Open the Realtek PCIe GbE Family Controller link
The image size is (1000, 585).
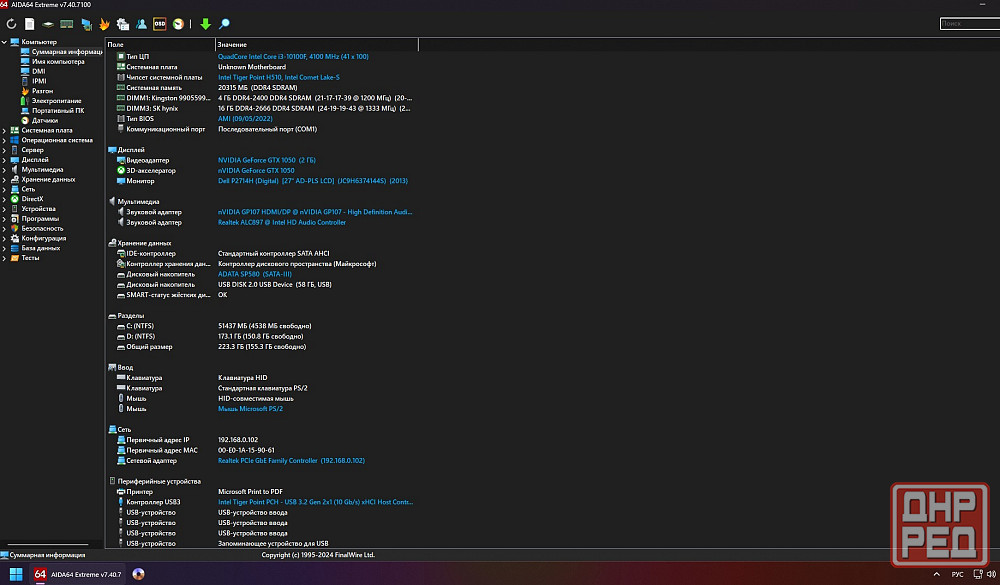click(x=291, y=461)
